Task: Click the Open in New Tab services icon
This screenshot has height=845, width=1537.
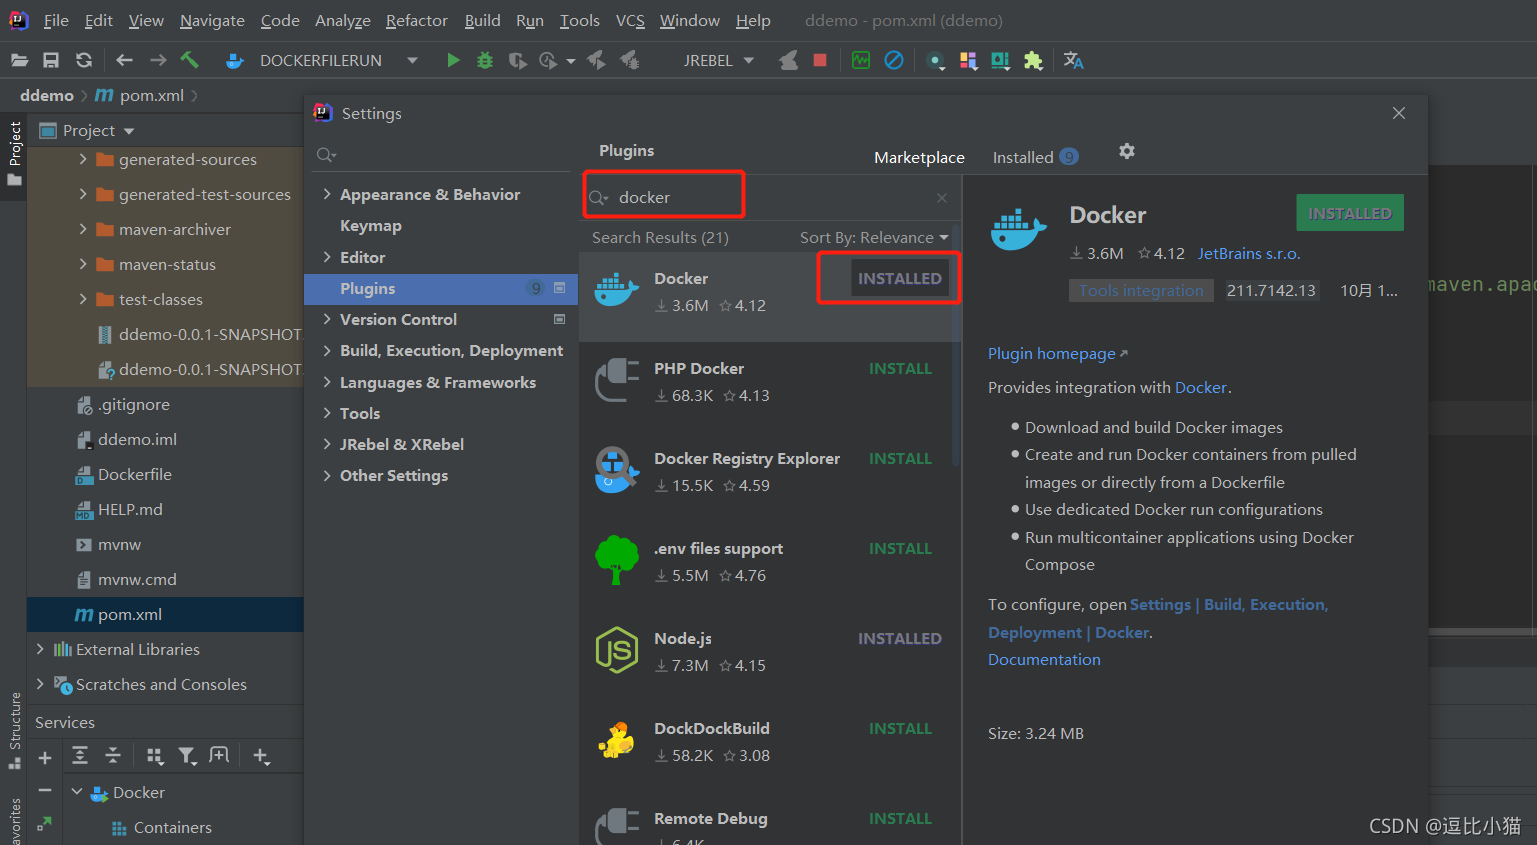Action: [x=219, y=756]
